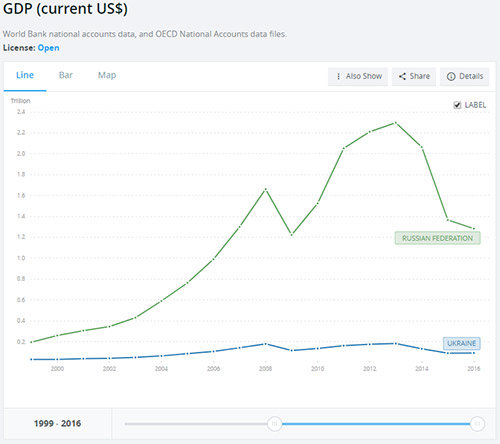Click the Russian Federation series label

point(437,238)
